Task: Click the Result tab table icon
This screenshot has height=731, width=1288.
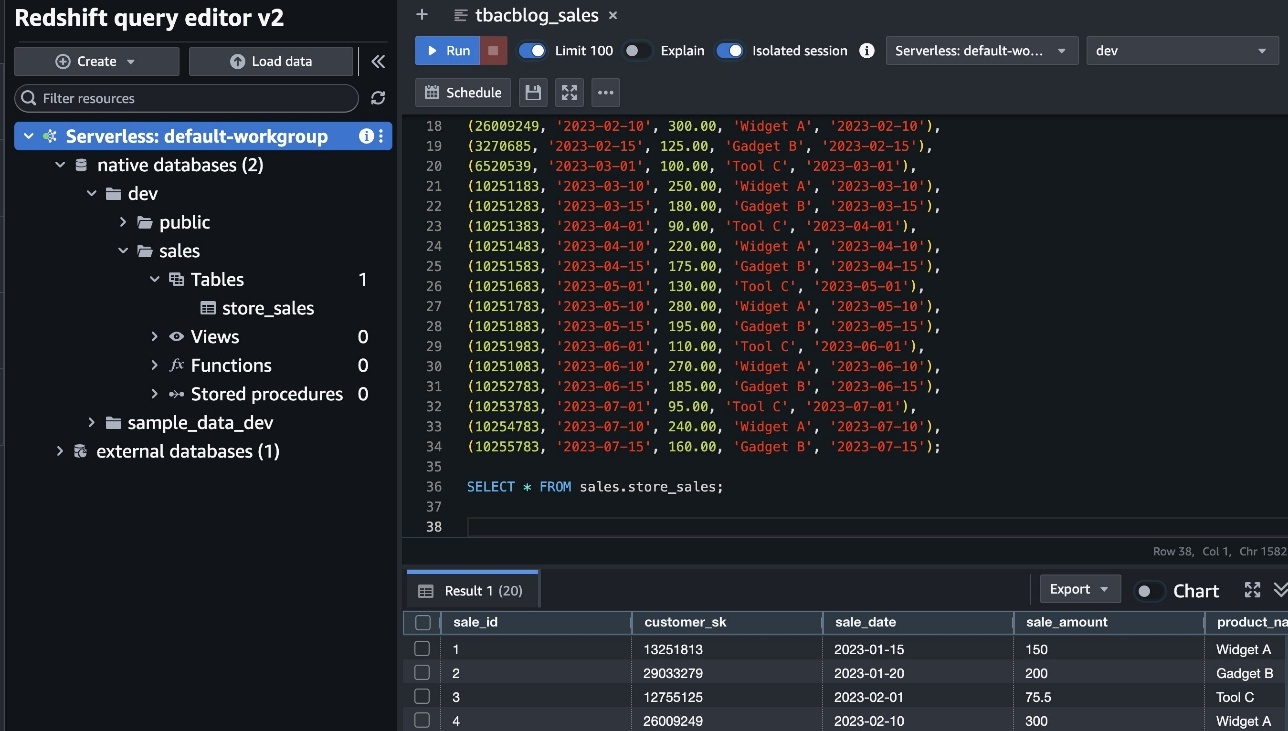Action: click(425, 591)
